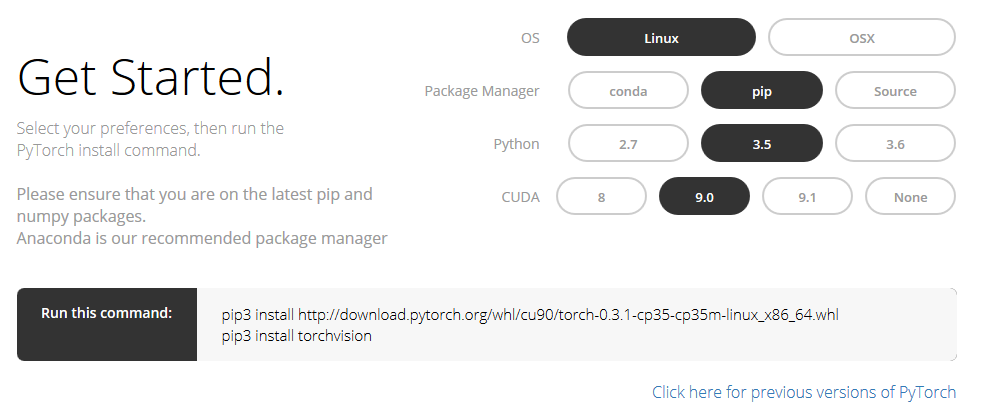Pick conda as package manager
This screenshot has width=985, height=406.
coord(628,91)
